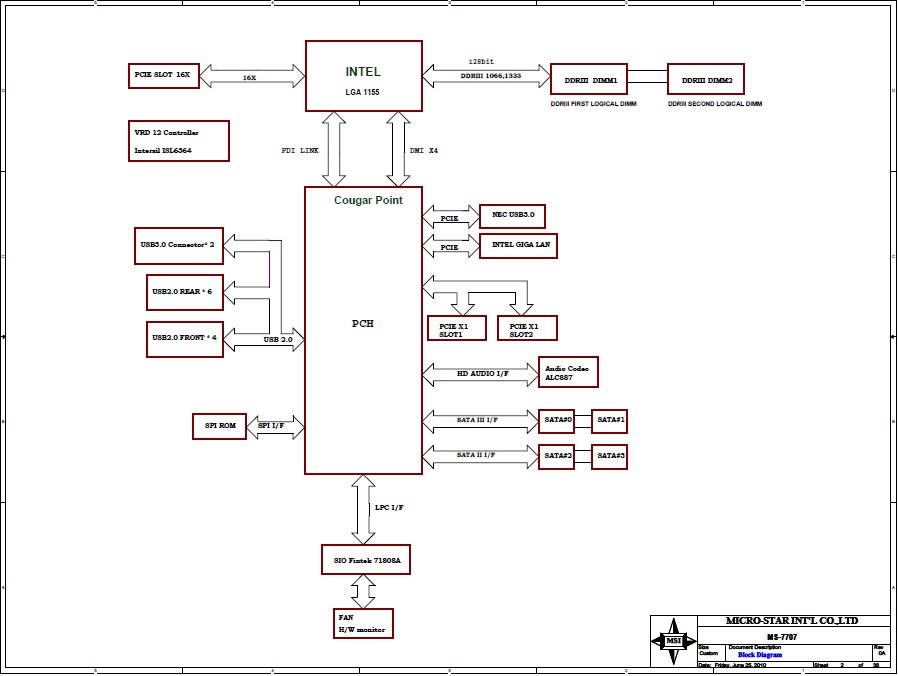Select the NEC USB3.0 block
This screenshot has height=676, width=898.
(x=512, y=216)
